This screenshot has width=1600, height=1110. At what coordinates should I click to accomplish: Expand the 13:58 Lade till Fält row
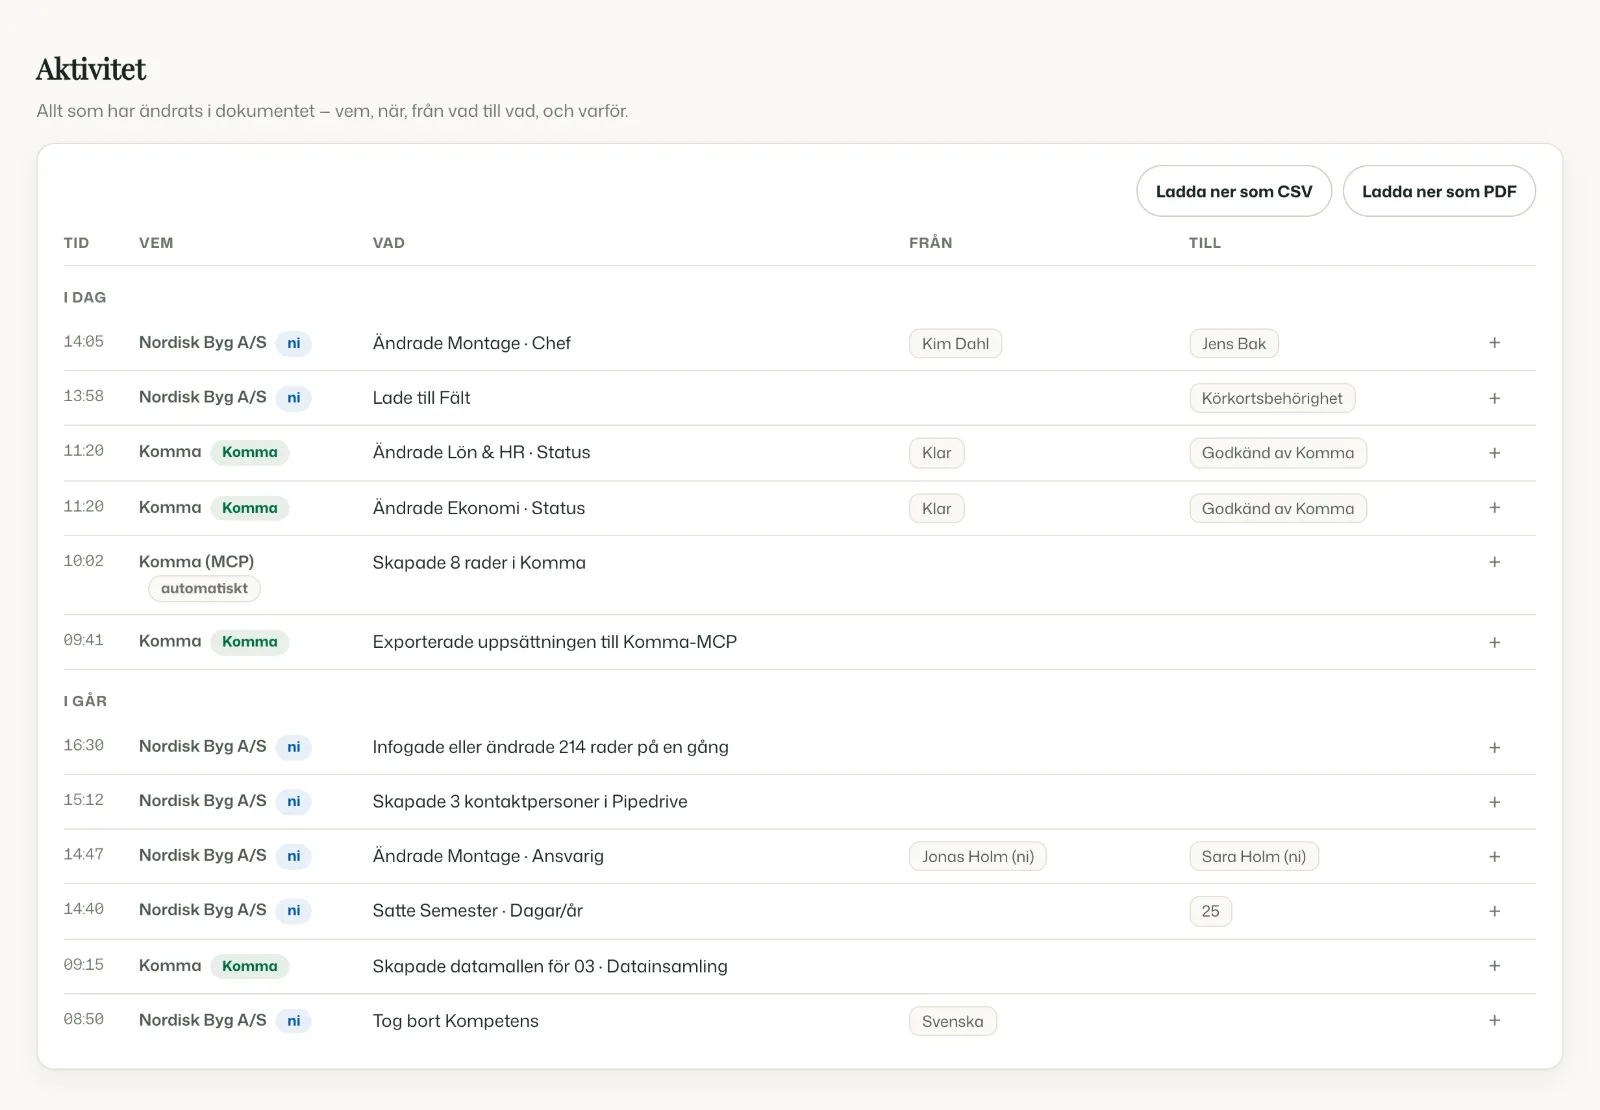1494,398
